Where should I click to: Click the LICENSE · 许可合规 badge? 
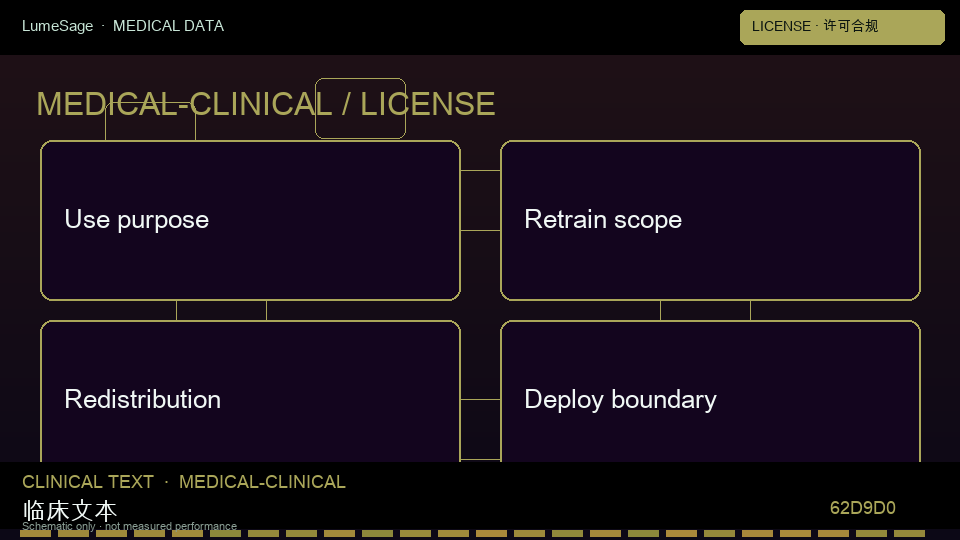(x=842, y=27)
